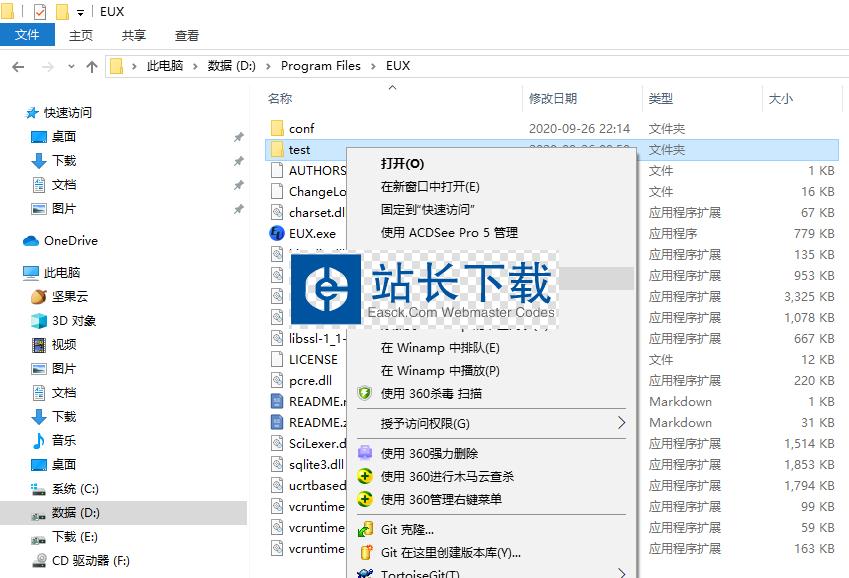Screen dimensions: 849x578
Task: Select the OneDrive cloud icon in sidebar
Action: 30,241
